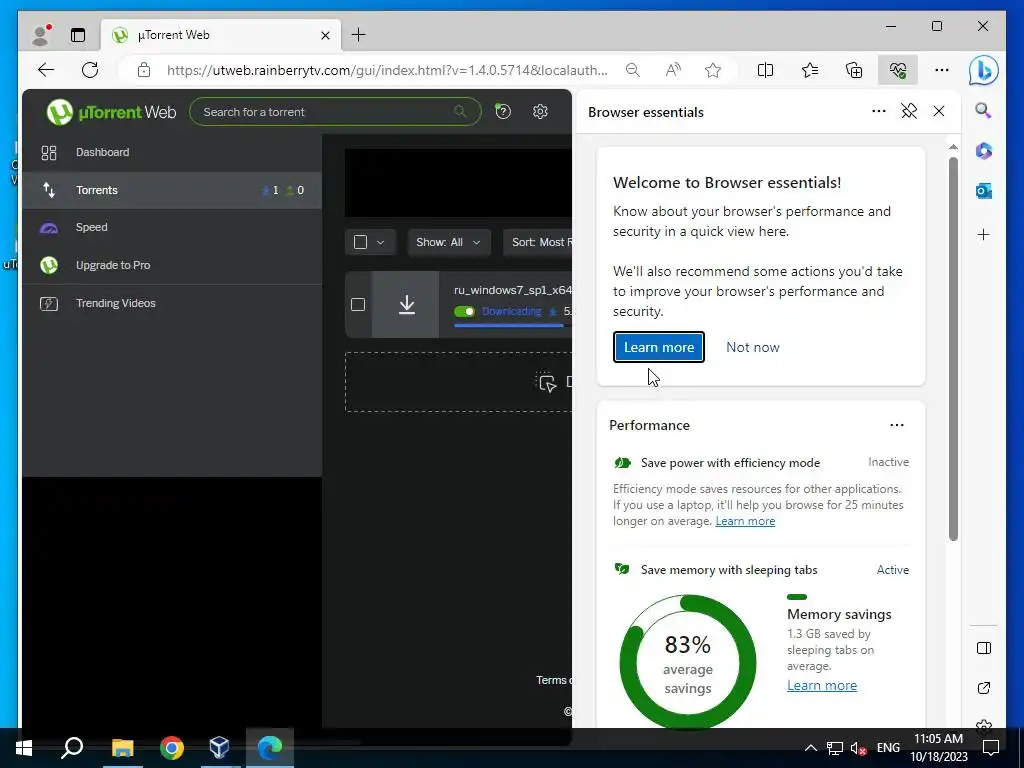Open File Explorer from taskbar
Image resolution: width=1024 pixels, height=768 pixels.
pyautogui.click(x=122, y=748)
